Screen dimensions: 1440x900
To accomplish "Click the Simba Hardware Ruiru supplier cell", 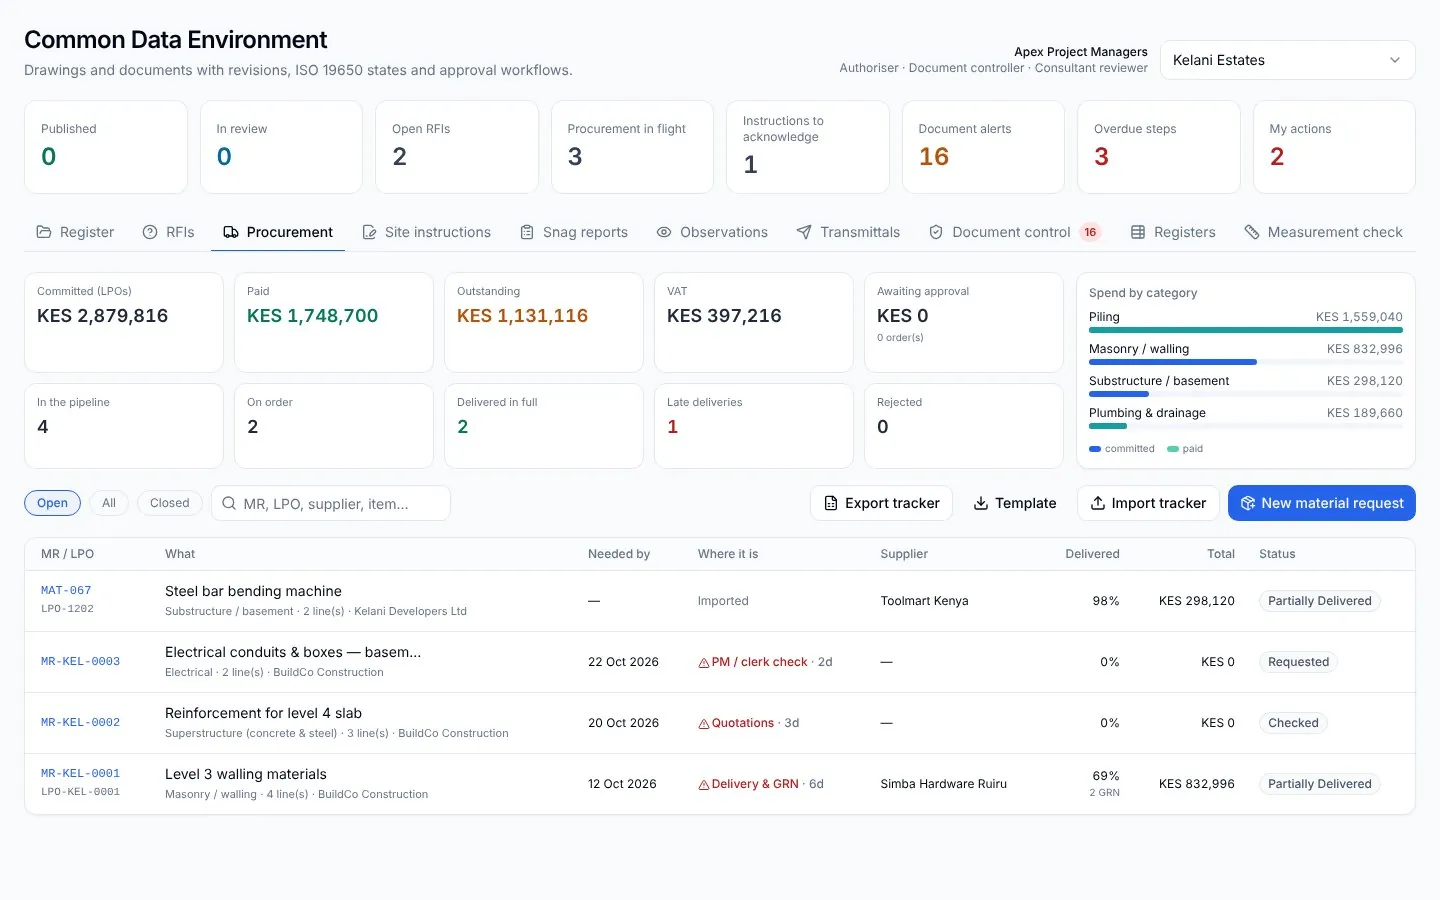I will 944,784.
